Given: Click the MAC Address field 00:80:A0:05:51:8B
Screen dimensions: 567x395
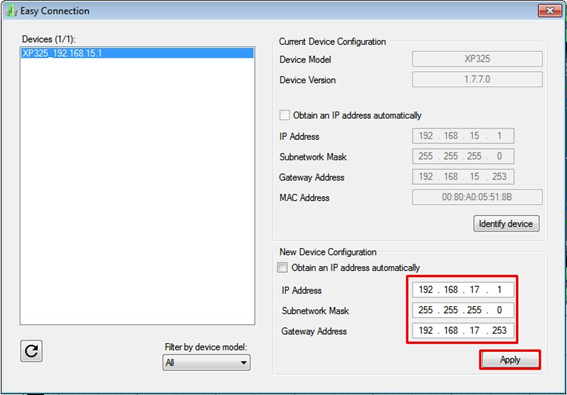Looking at the screenshot, I should (477, 197).
